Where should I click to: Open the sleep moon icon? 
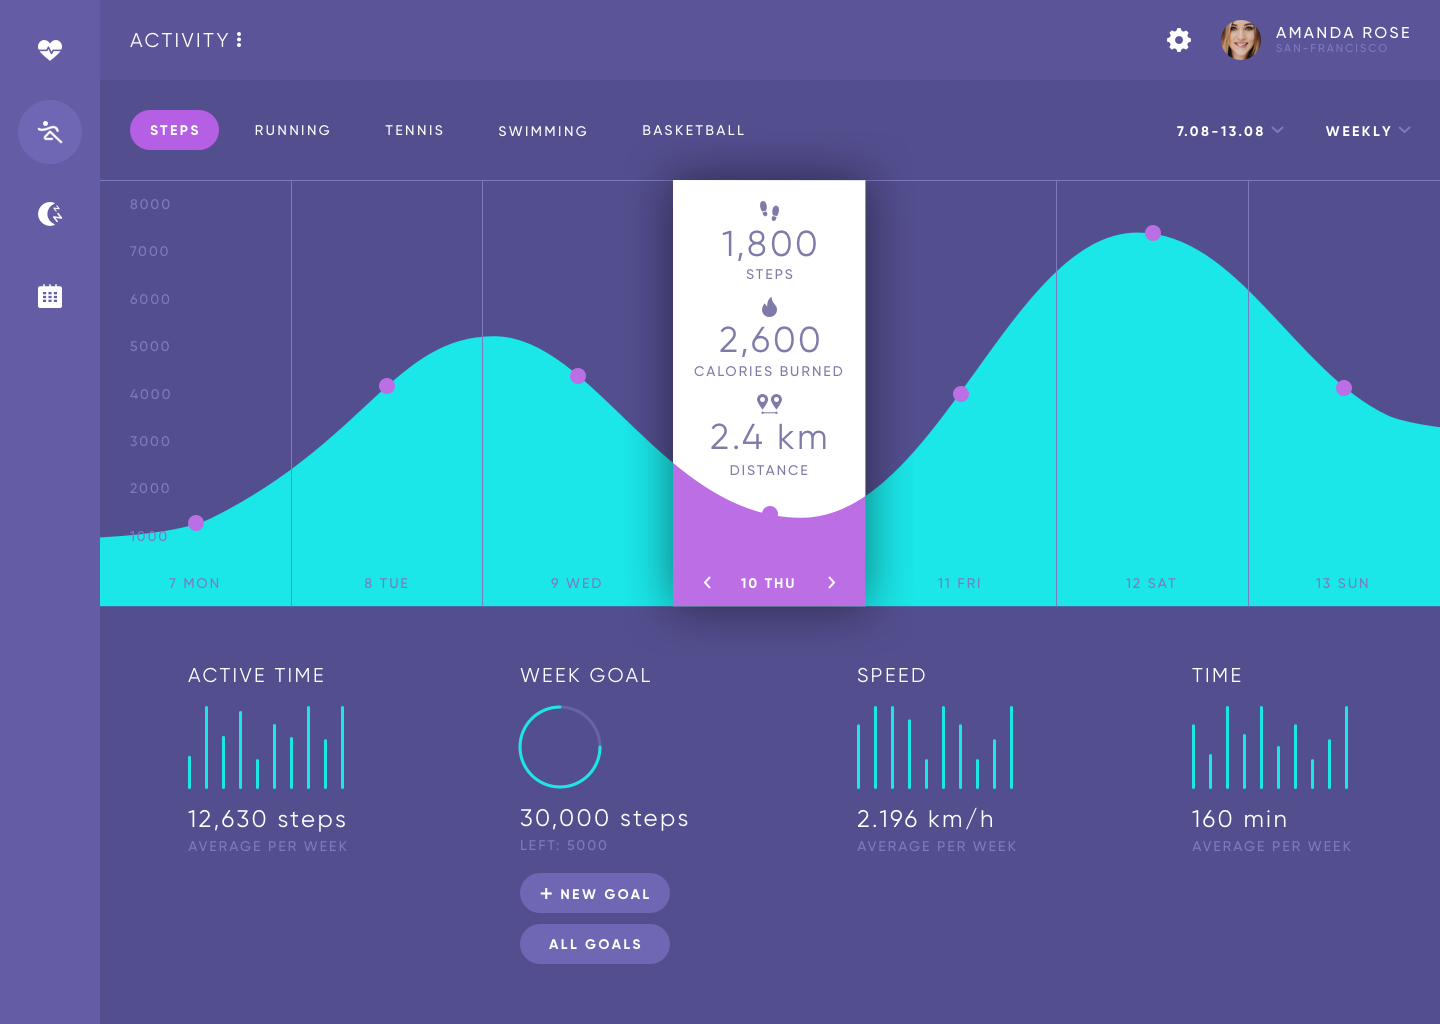[50, 213]
